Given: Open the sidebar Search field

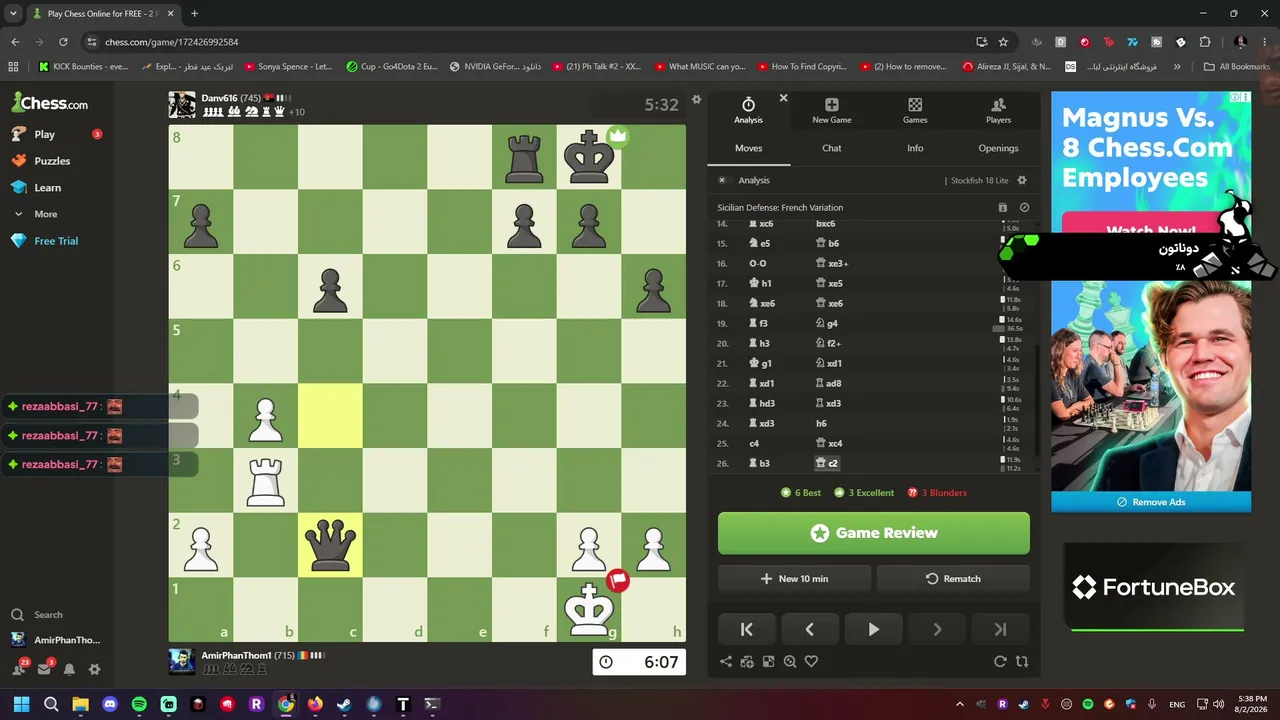Looking at the screenshot, I should pos(48,615).
